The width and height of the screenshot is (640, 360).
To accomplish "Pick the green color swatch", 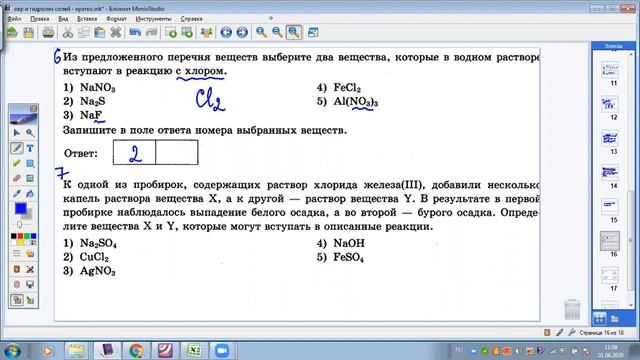I will pos(27,236).
